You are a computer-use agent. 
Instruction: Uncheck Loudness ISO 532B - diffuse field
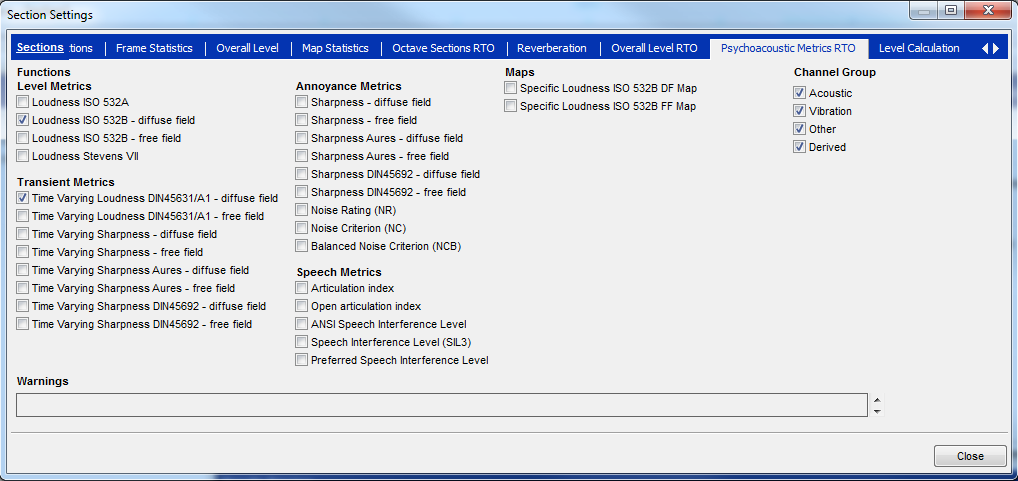tap(23, 120)
